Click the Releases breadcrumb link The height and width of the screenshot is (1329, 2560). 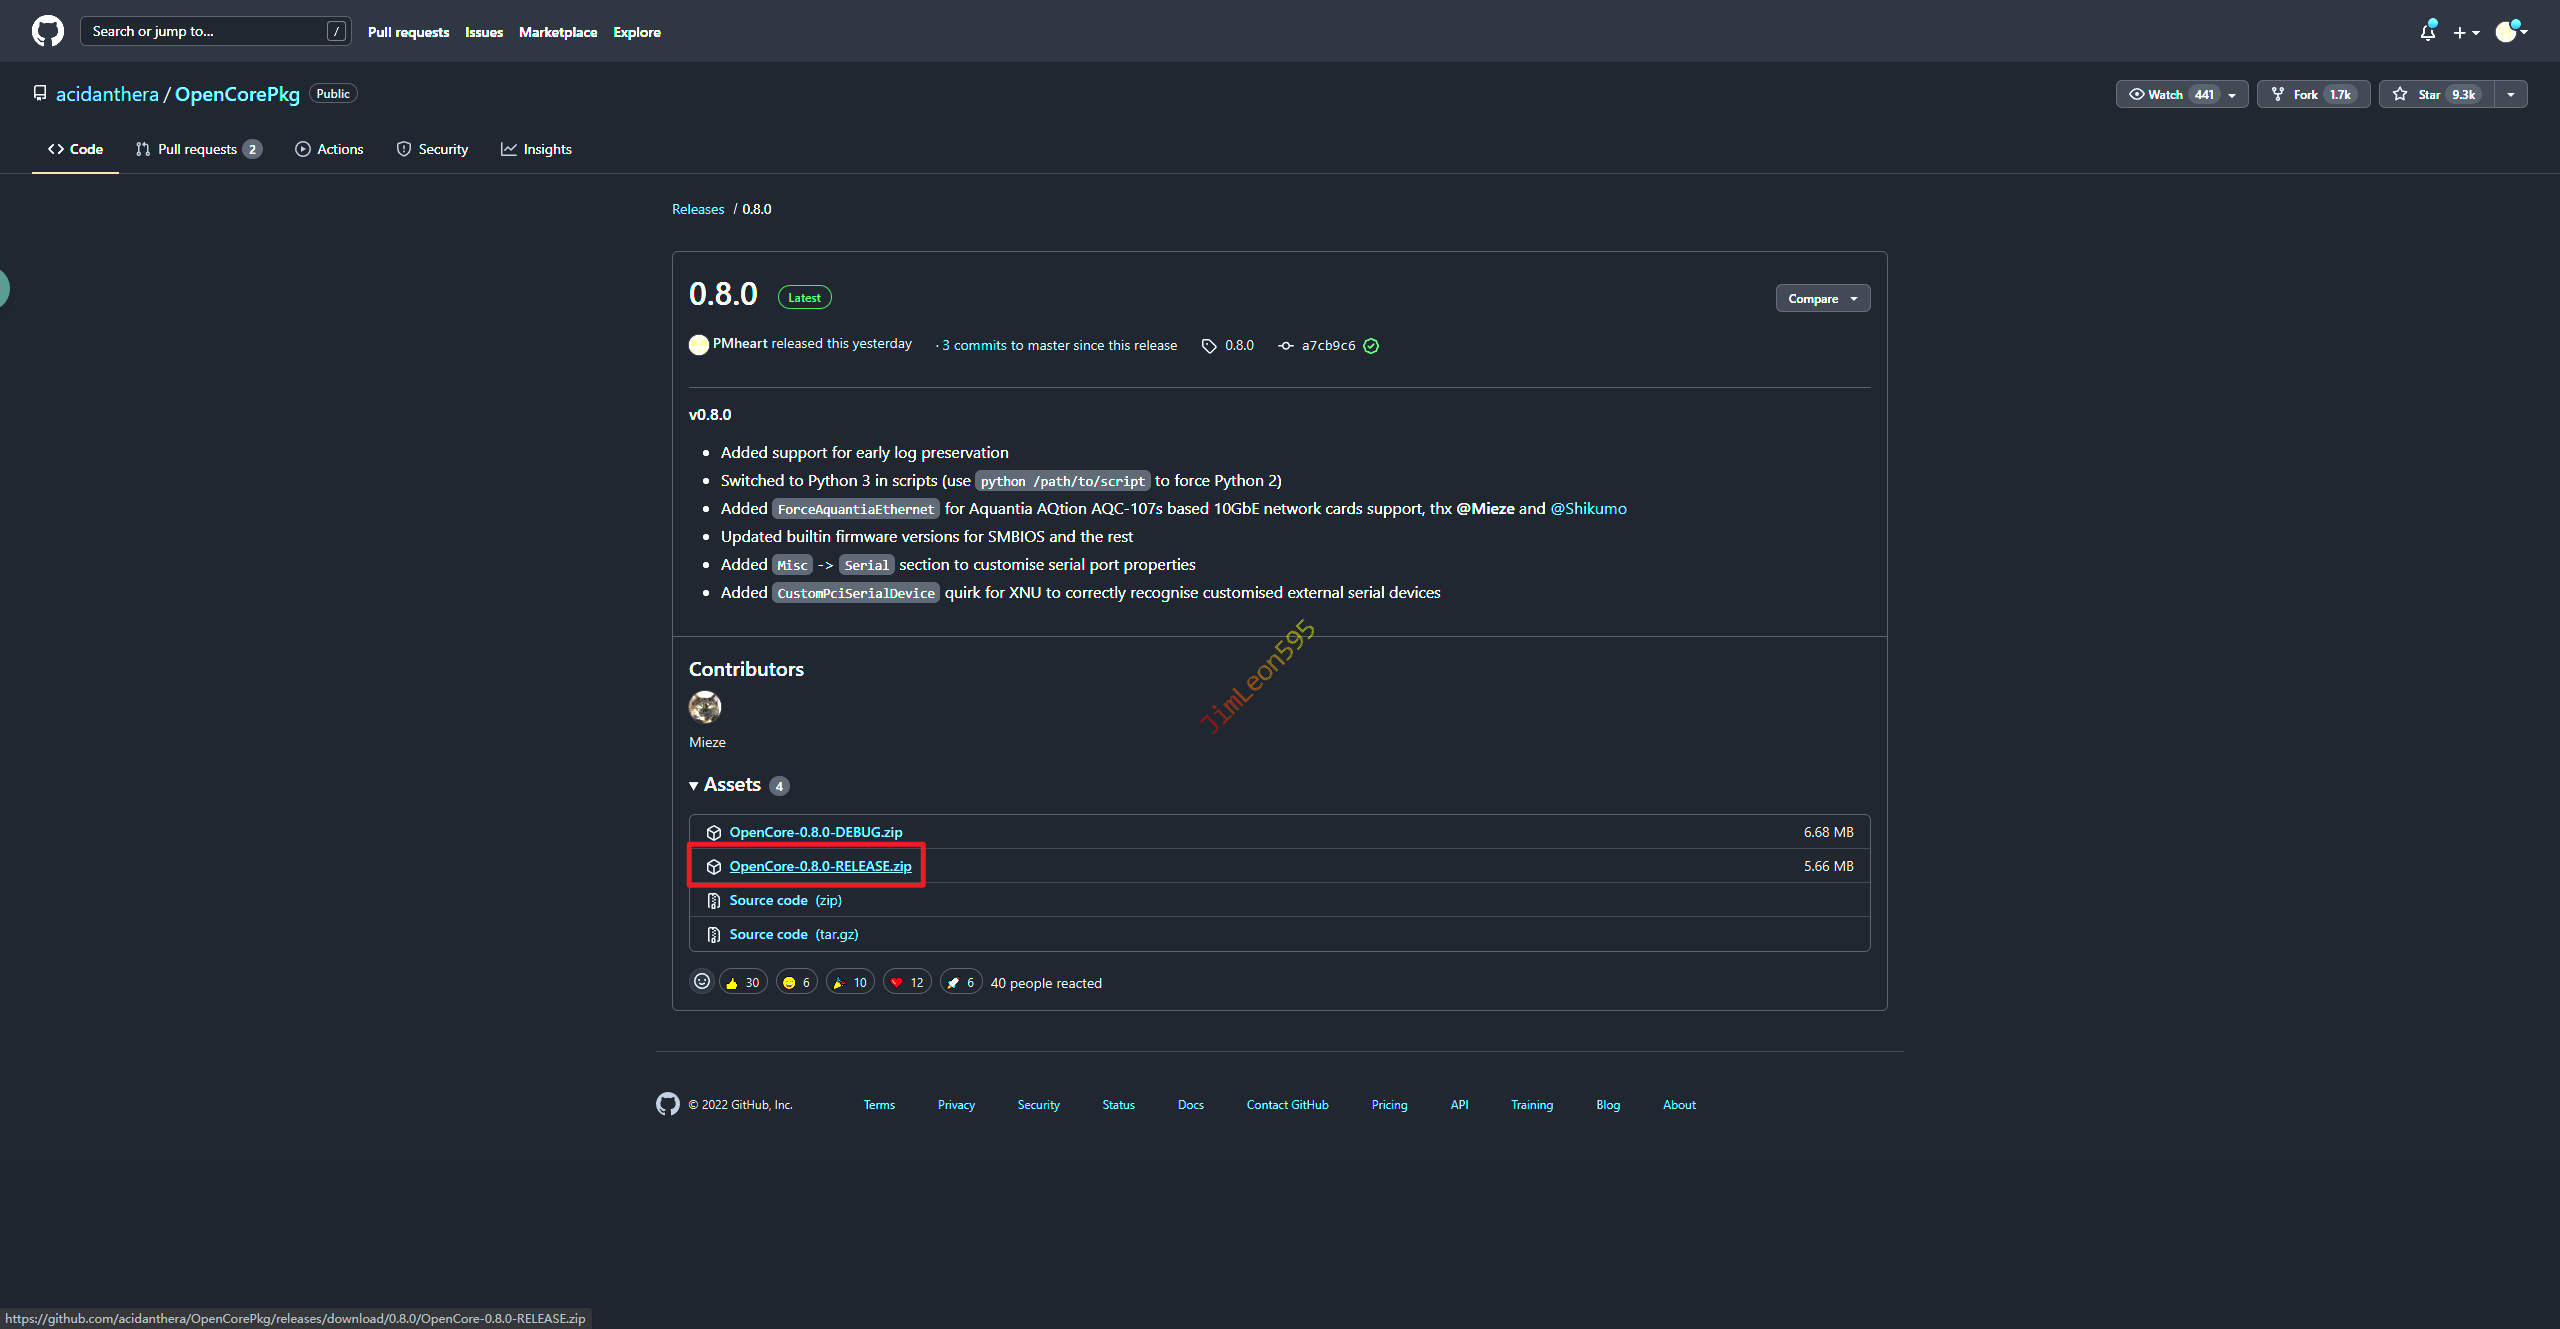pyautogui.click(x=698, y=209)
